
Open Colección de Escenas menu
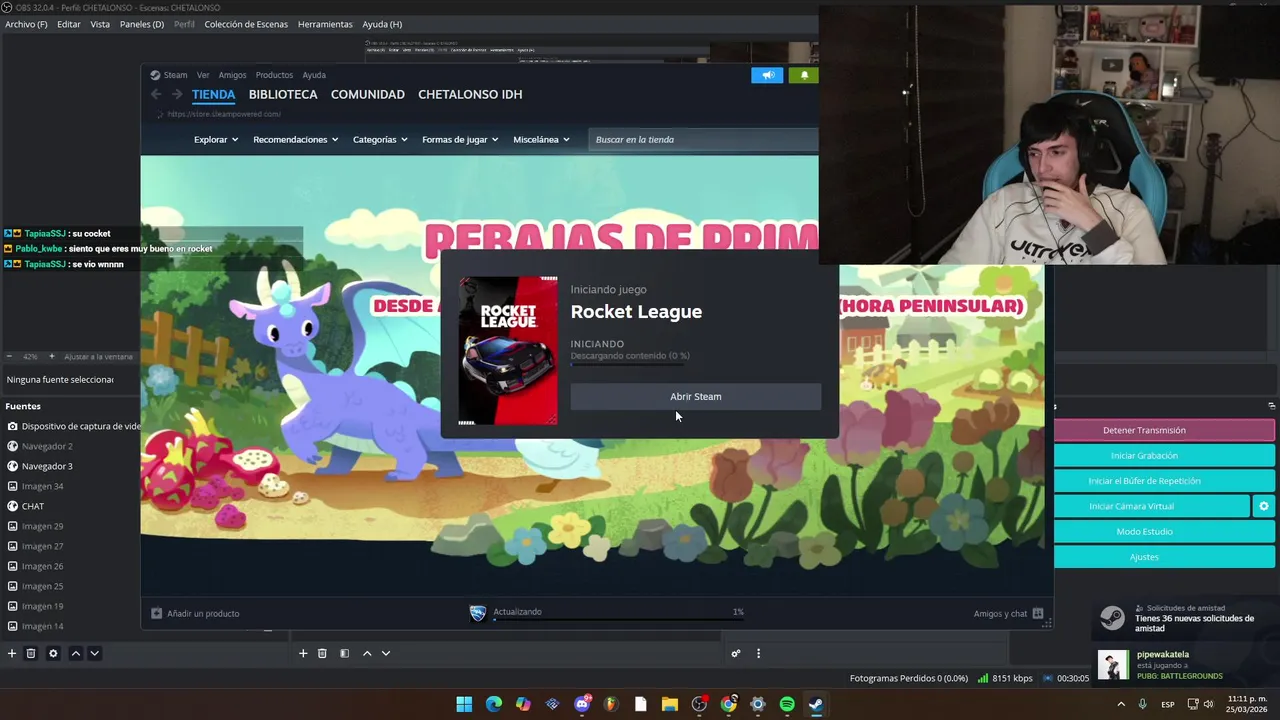(x=246, y=24)
